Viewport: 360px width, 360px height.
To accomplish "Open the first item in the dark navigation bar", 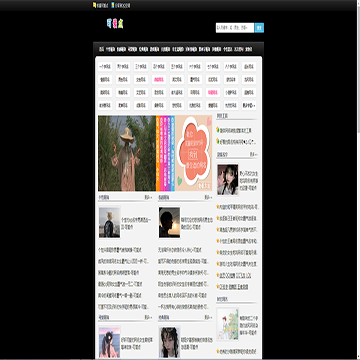I will [101, 49].
